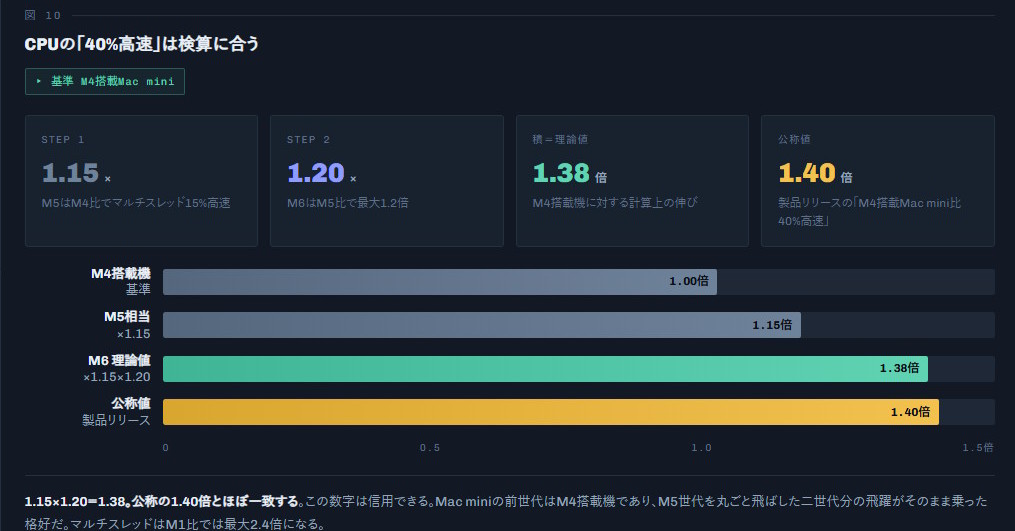The height and width of the screenshot is (531, 1015).
Task: Click the 1.38倍 bar label
Action: click(899, 368)
